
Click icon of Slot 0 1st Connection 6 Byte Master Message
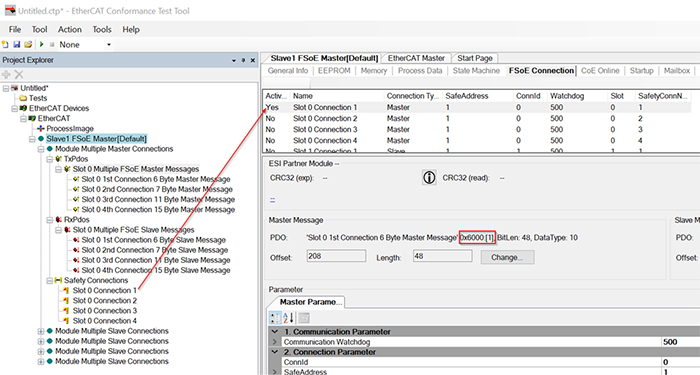pyautogui.click(x=76, y=179)
